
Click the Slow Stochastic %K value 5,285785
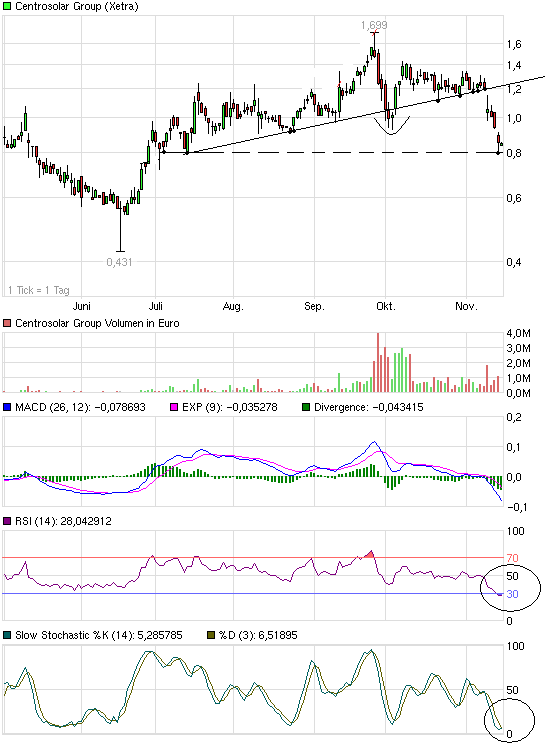pos(160,635)
